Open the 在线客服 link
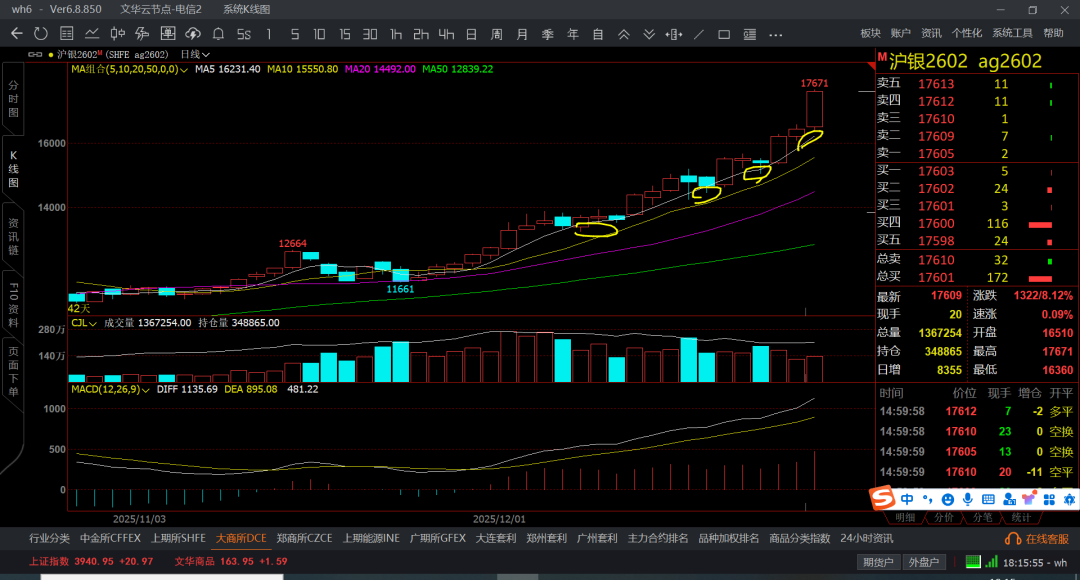Screen dimensions: 1080x580 tap(1047, 539)
